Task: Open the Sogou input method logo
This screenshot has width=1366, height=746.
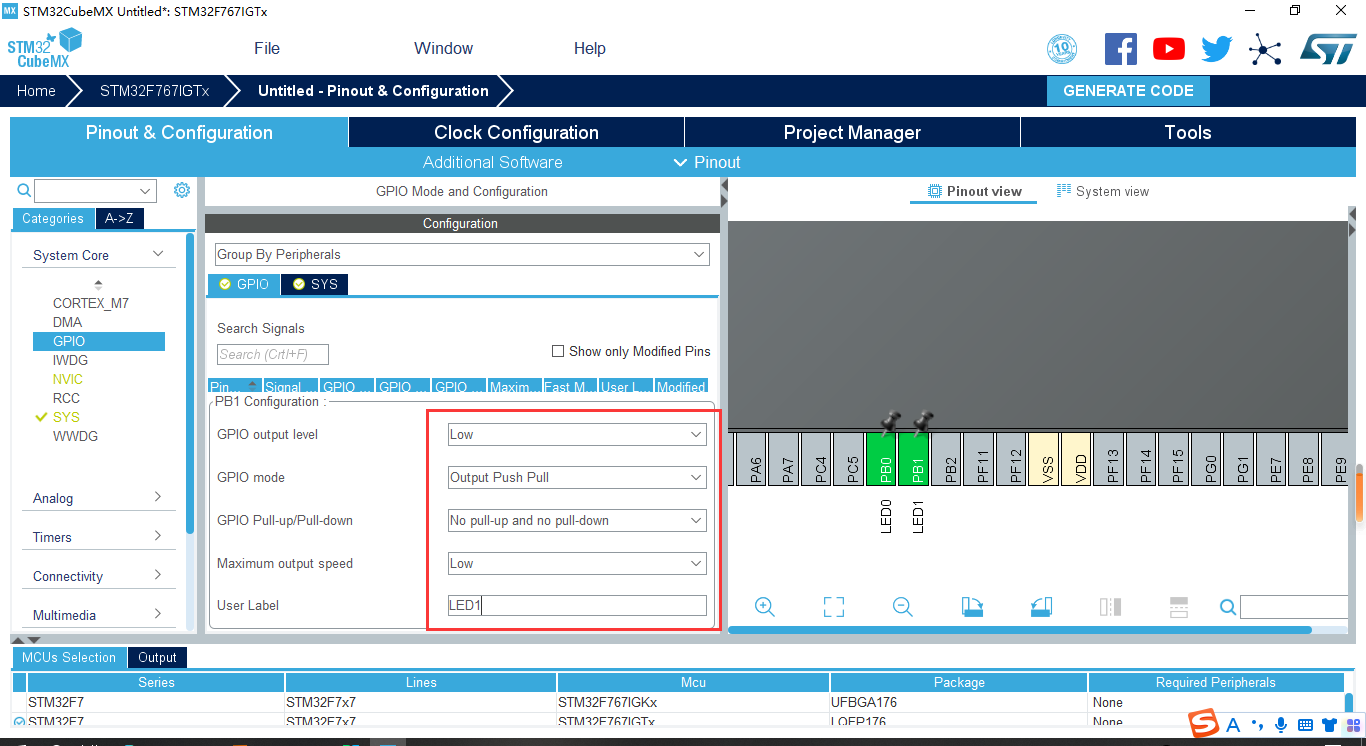Action: (1203, 723)
